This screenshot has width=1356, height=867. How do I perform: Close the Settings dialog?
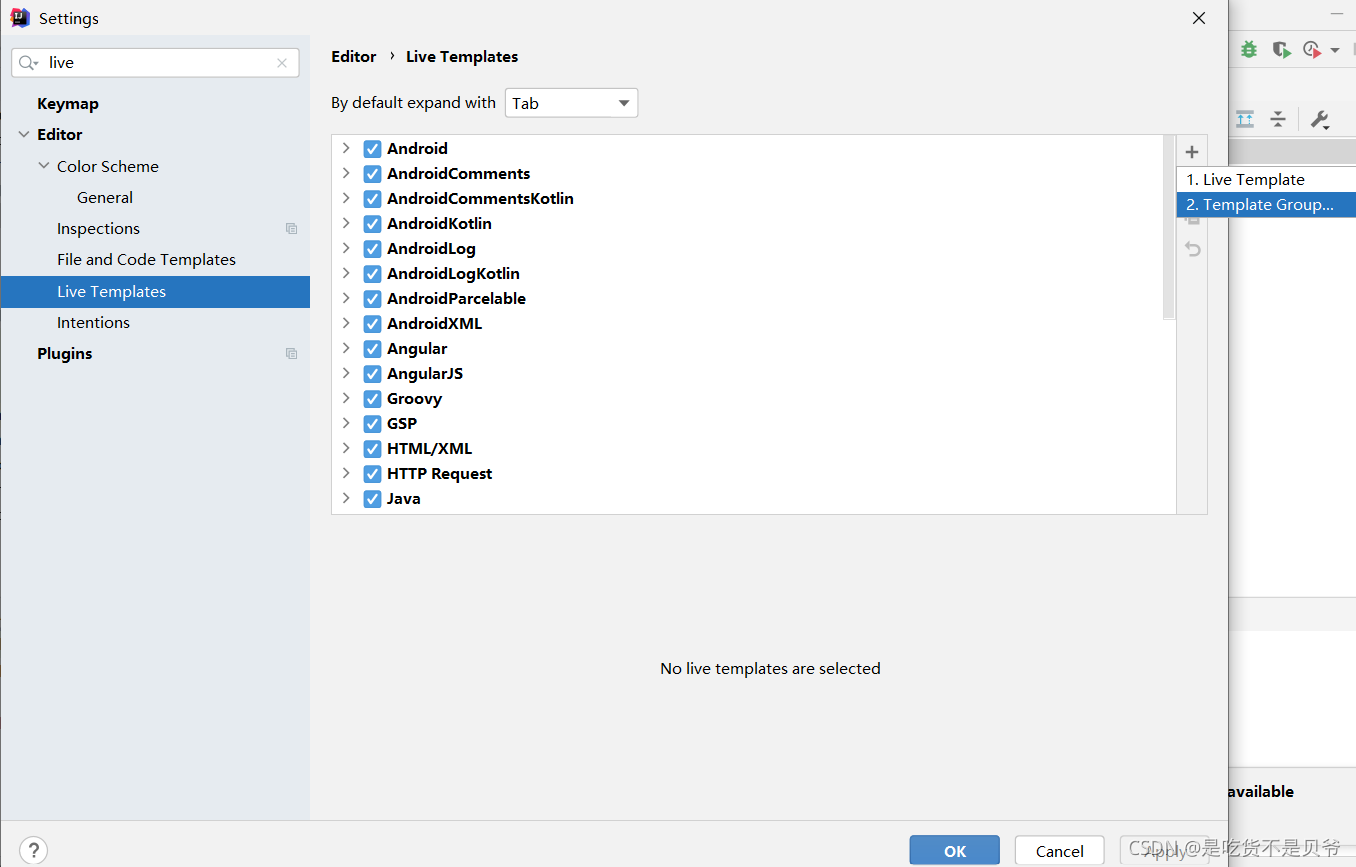(x=1199, y=18)
